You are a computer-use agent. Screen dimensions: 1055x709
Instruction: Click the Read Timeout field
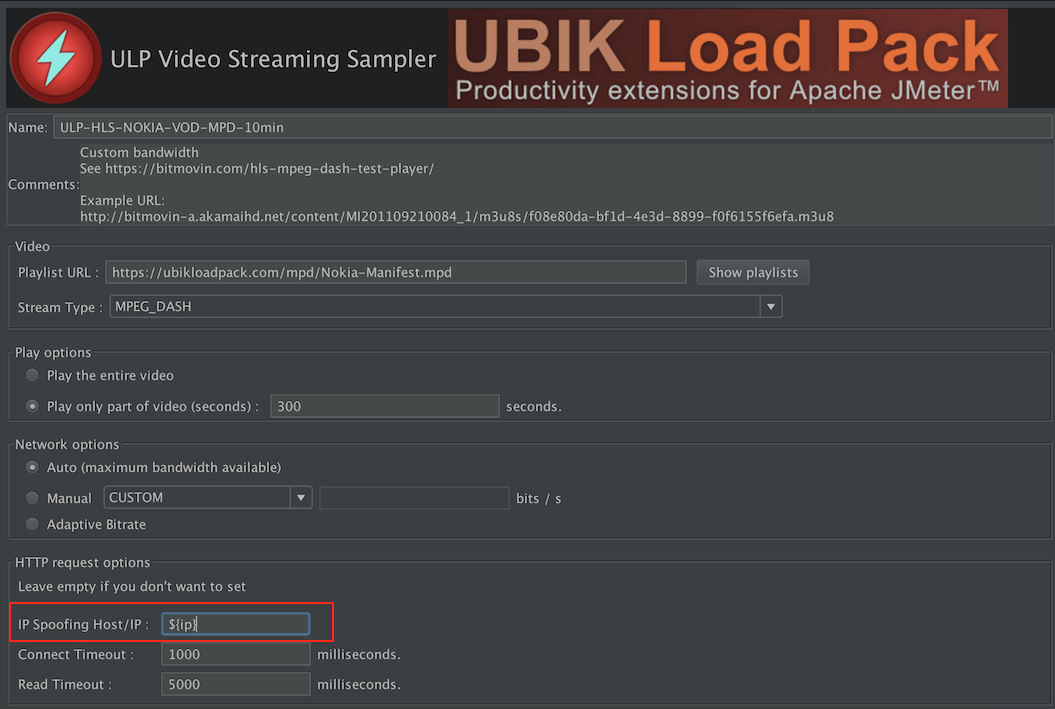(x=236, y=685)
